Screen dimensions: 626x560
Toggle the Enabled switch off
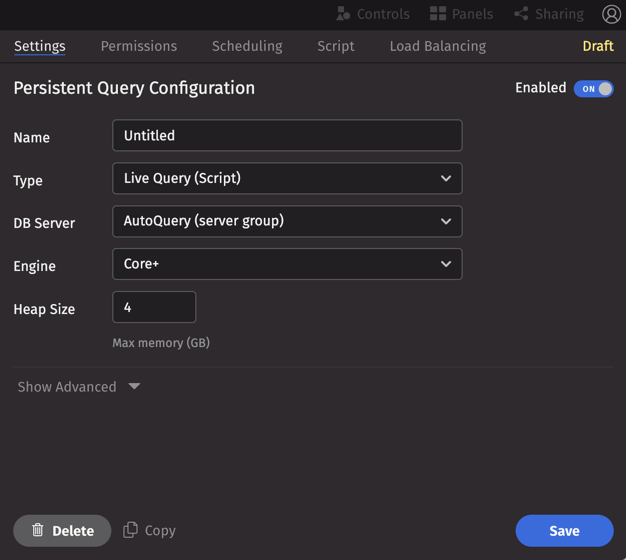(593, 89)
